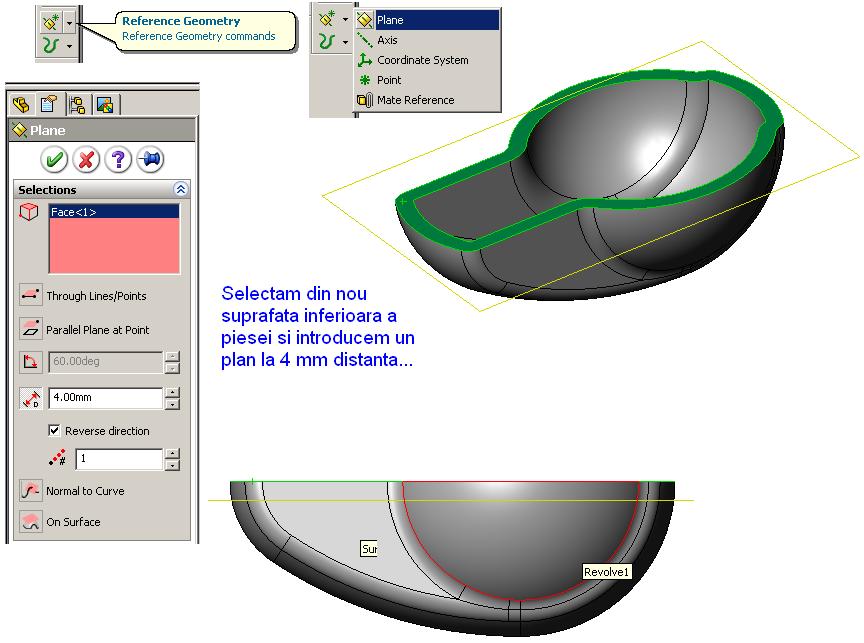Choose Plane from the Reference Geometry menu
The width and height of the screenshot is (864, 643).
click(x=428, y=20)
